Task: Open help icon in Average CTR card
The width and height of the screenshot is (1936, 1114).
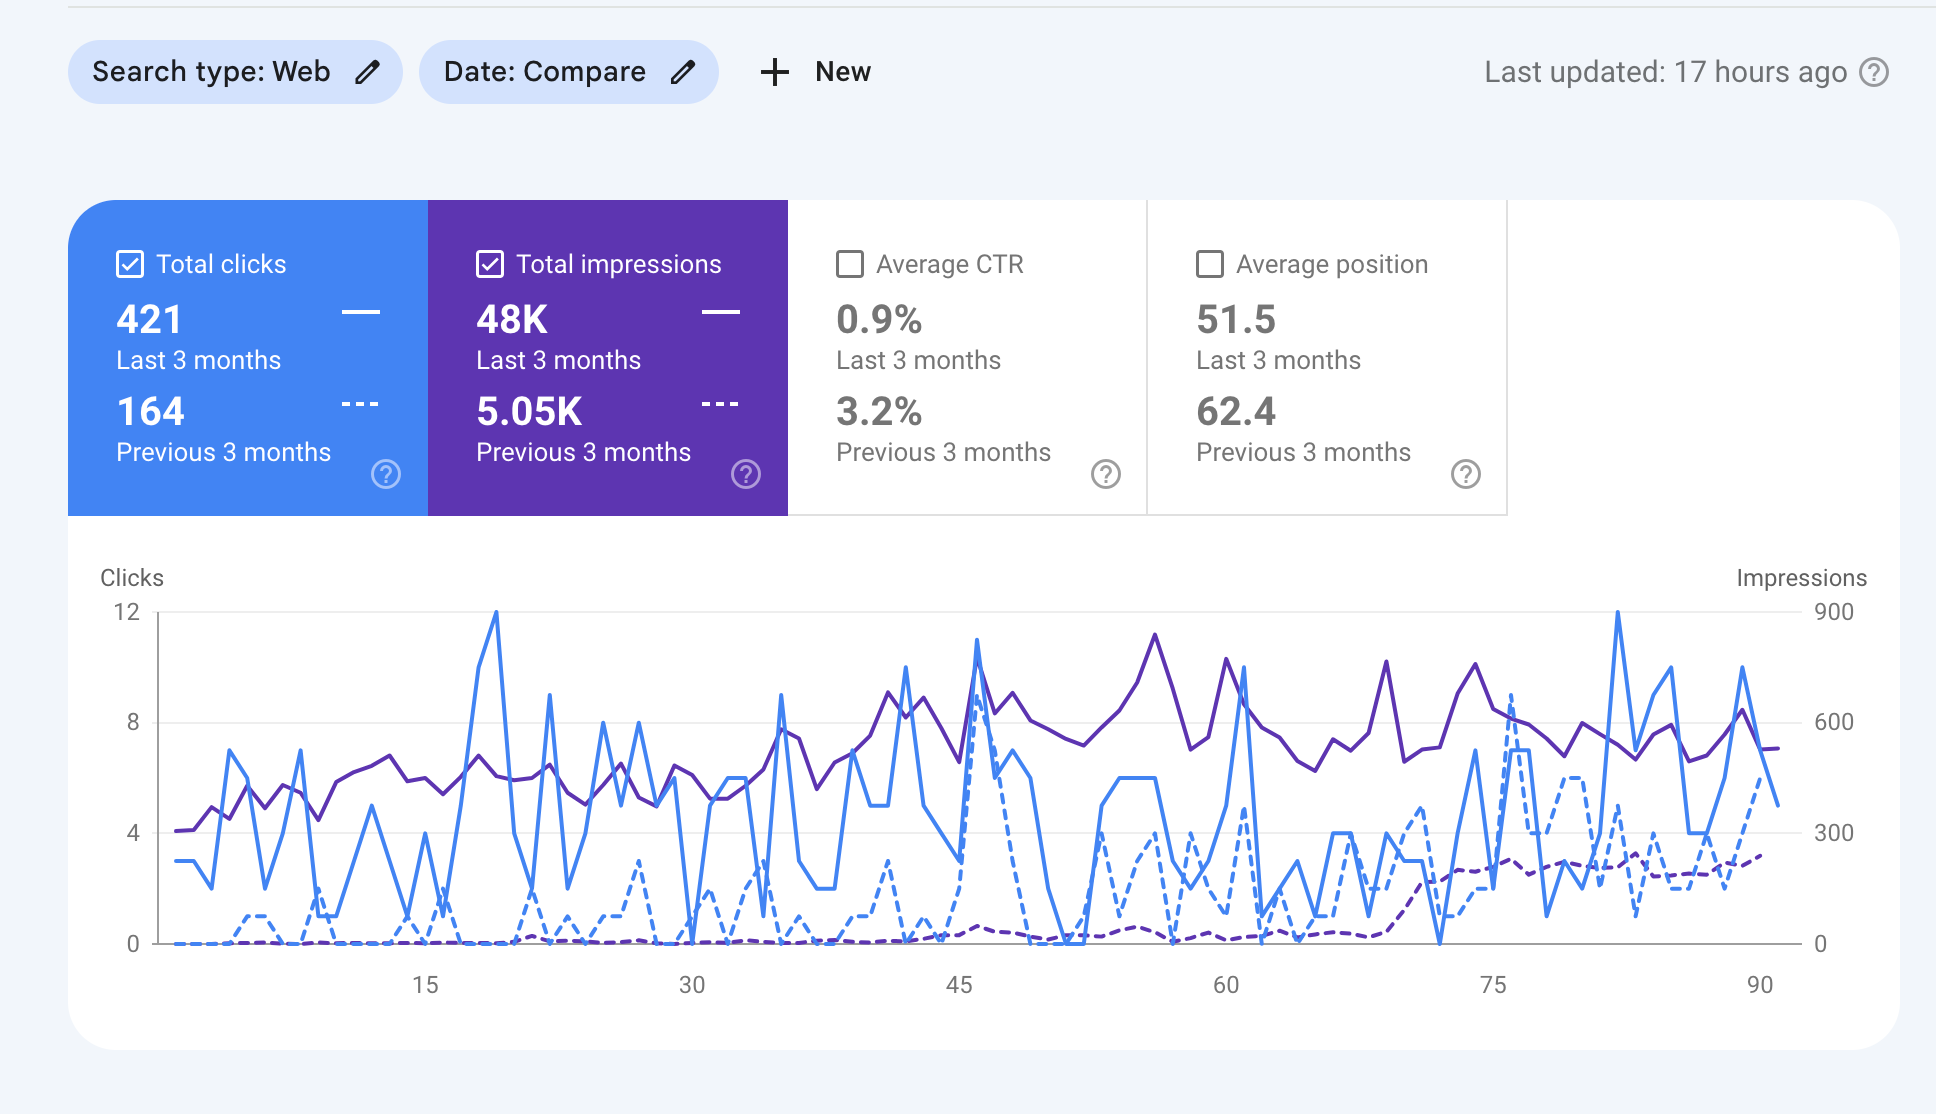Action: point(1105,474)
